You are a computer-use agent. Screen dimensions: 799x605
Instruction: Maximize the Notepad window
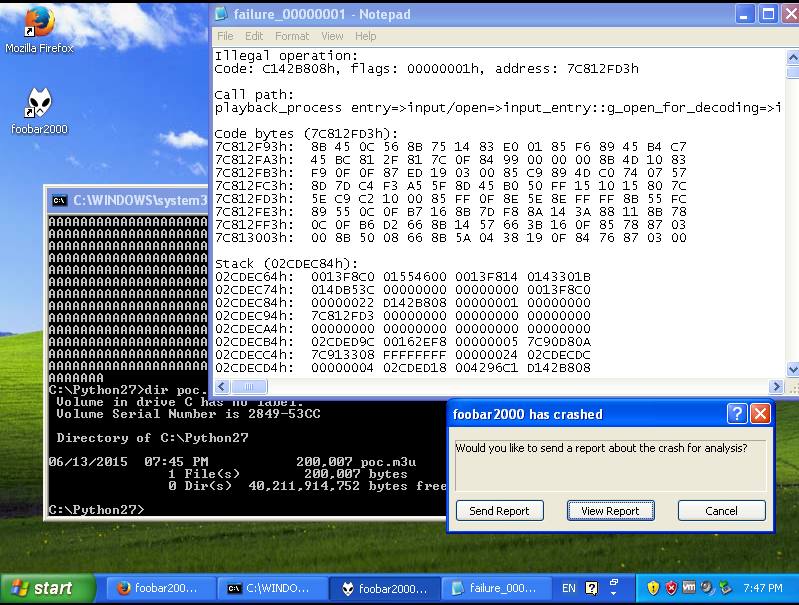[768, 14]
